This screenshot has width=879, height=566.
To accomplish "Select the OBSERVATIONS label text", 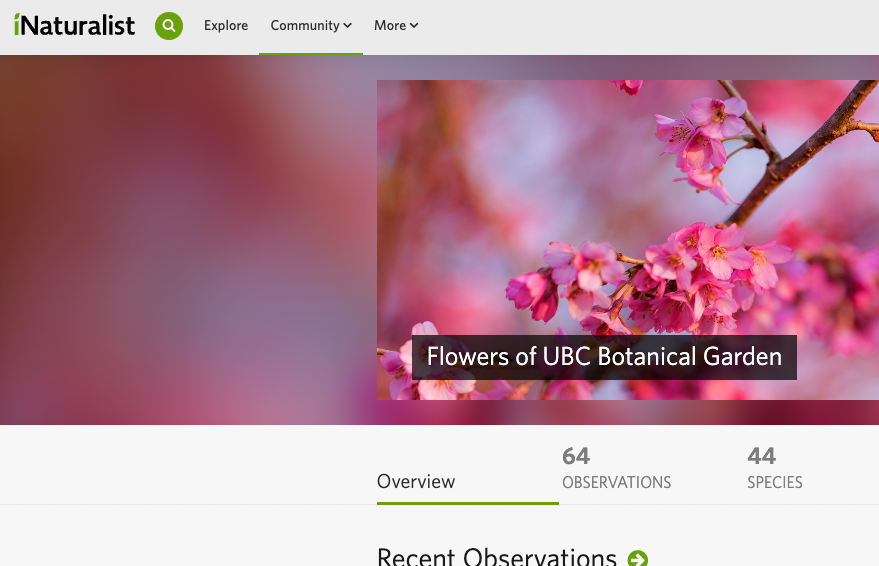I will click(617, 483).
